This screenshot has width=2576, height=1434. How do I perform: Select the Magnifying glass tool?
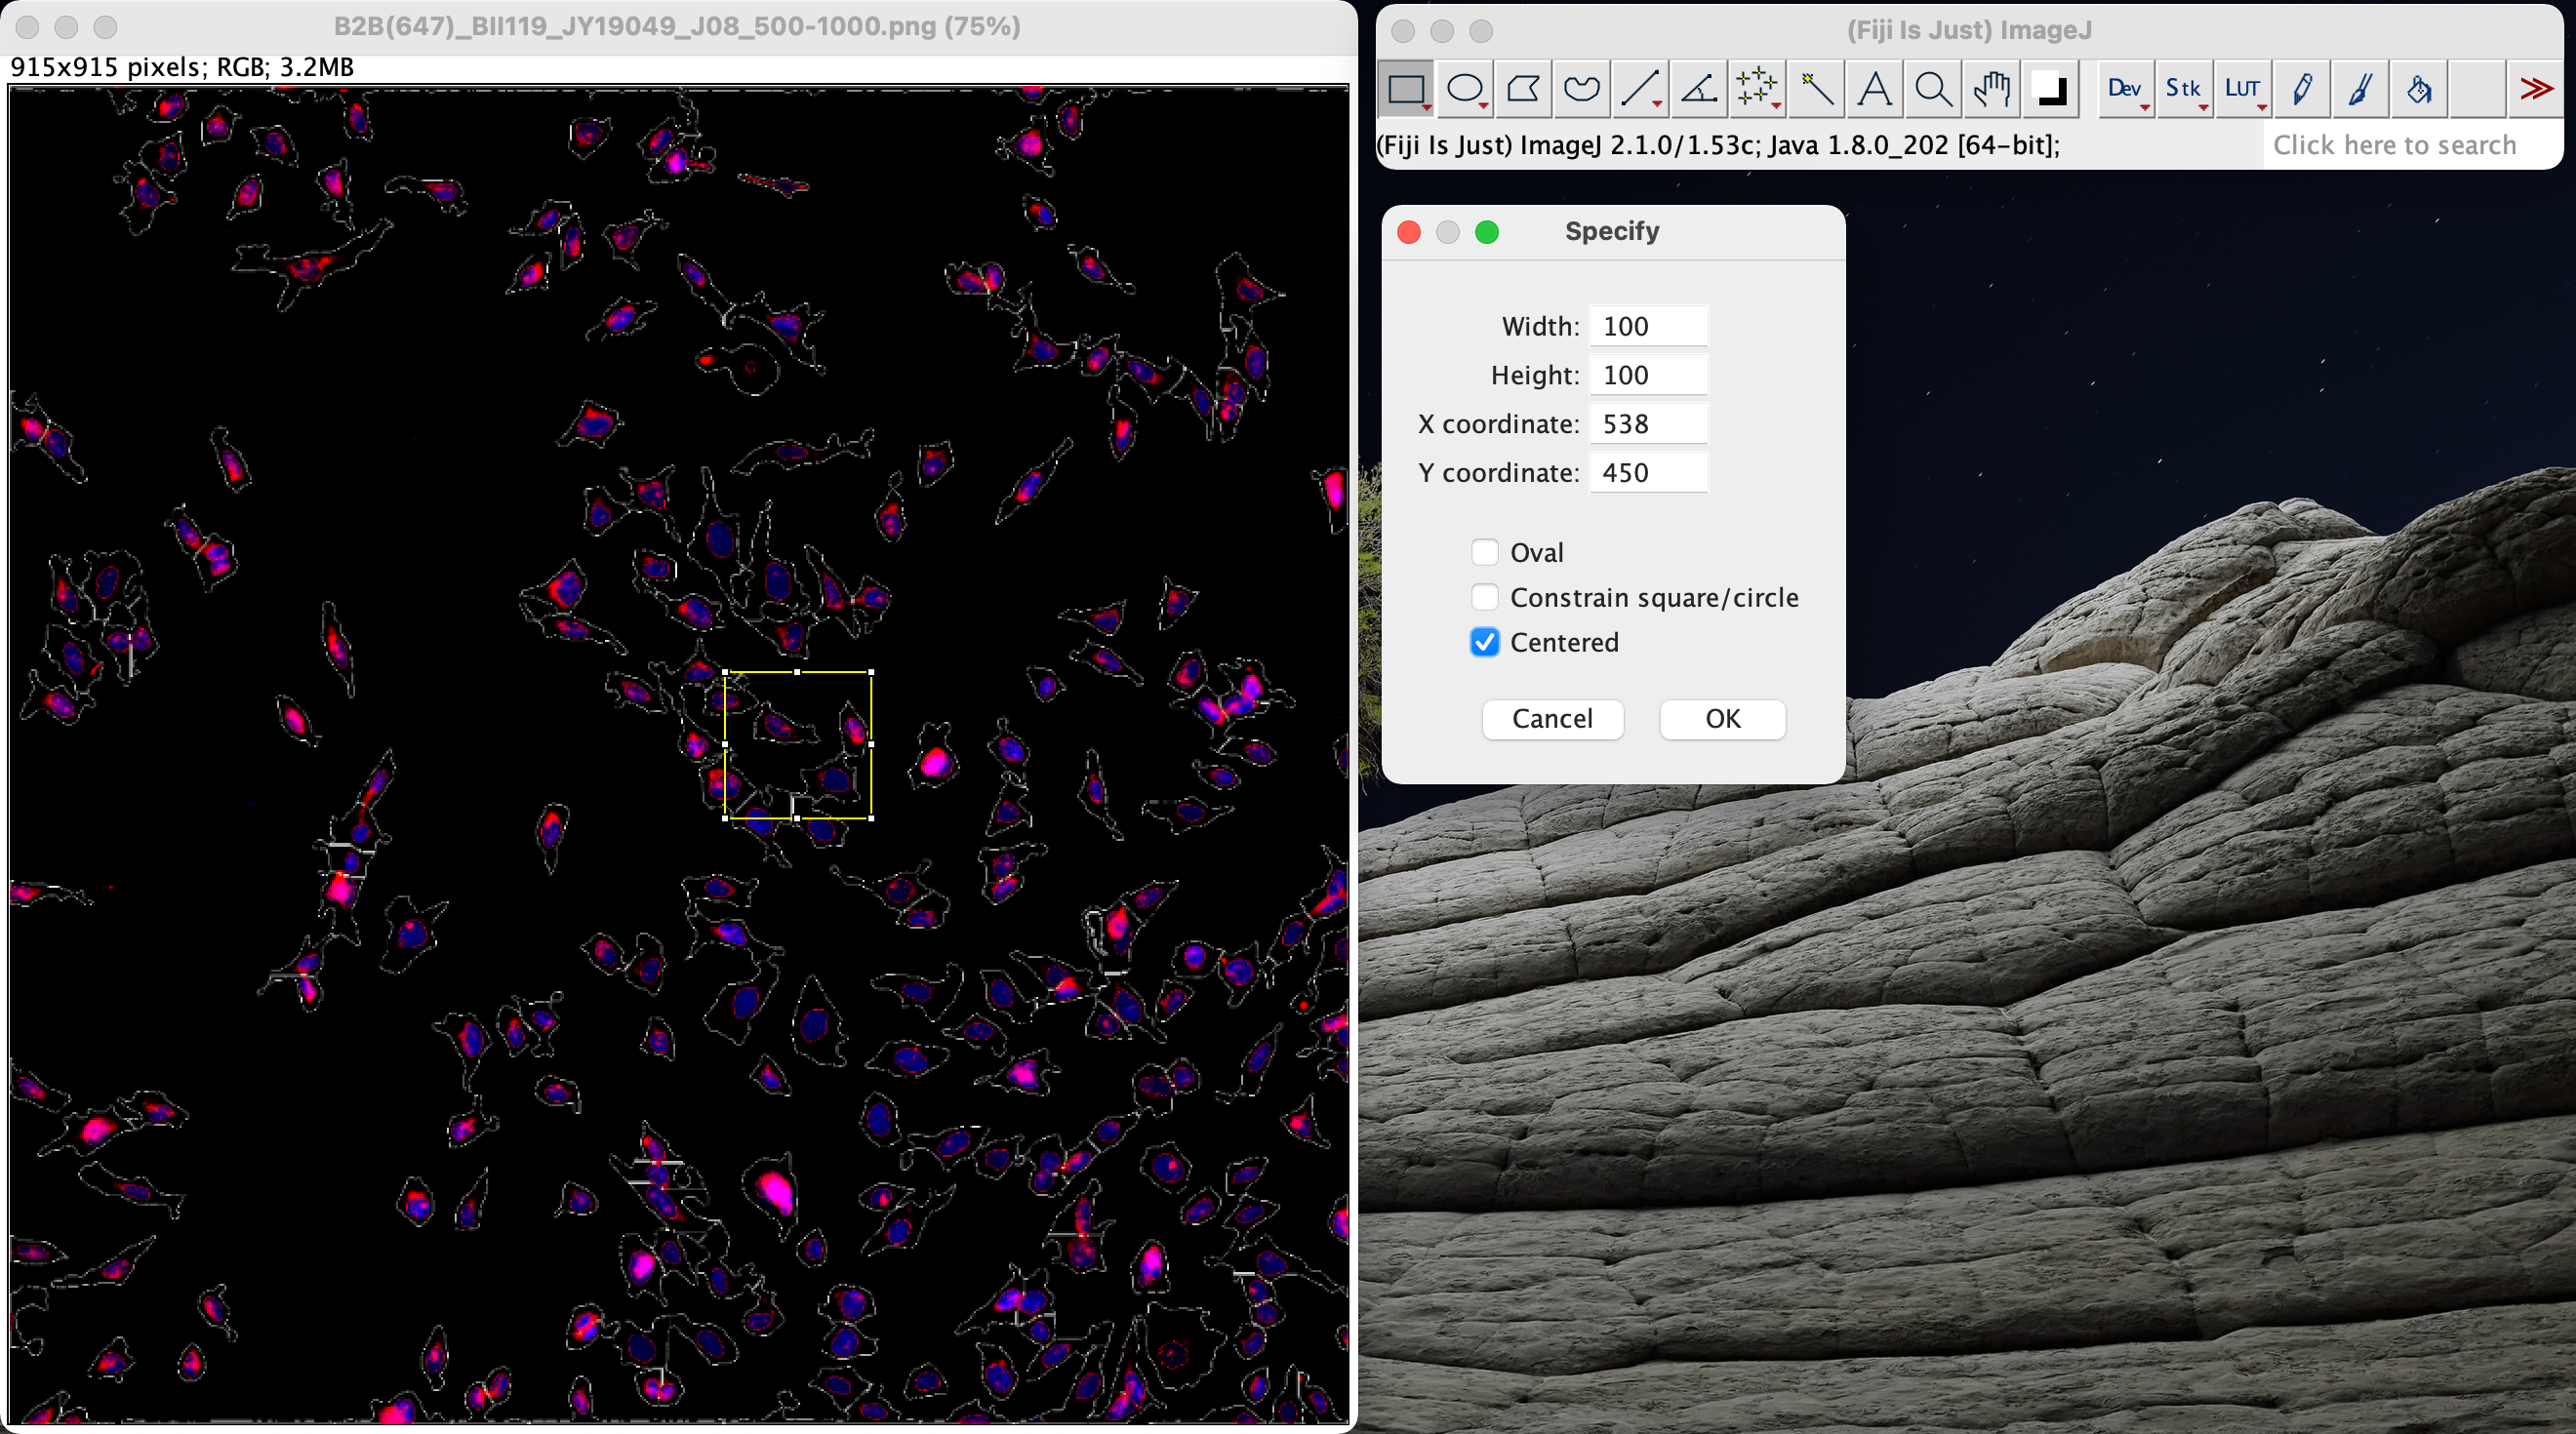click(1933, 89)
